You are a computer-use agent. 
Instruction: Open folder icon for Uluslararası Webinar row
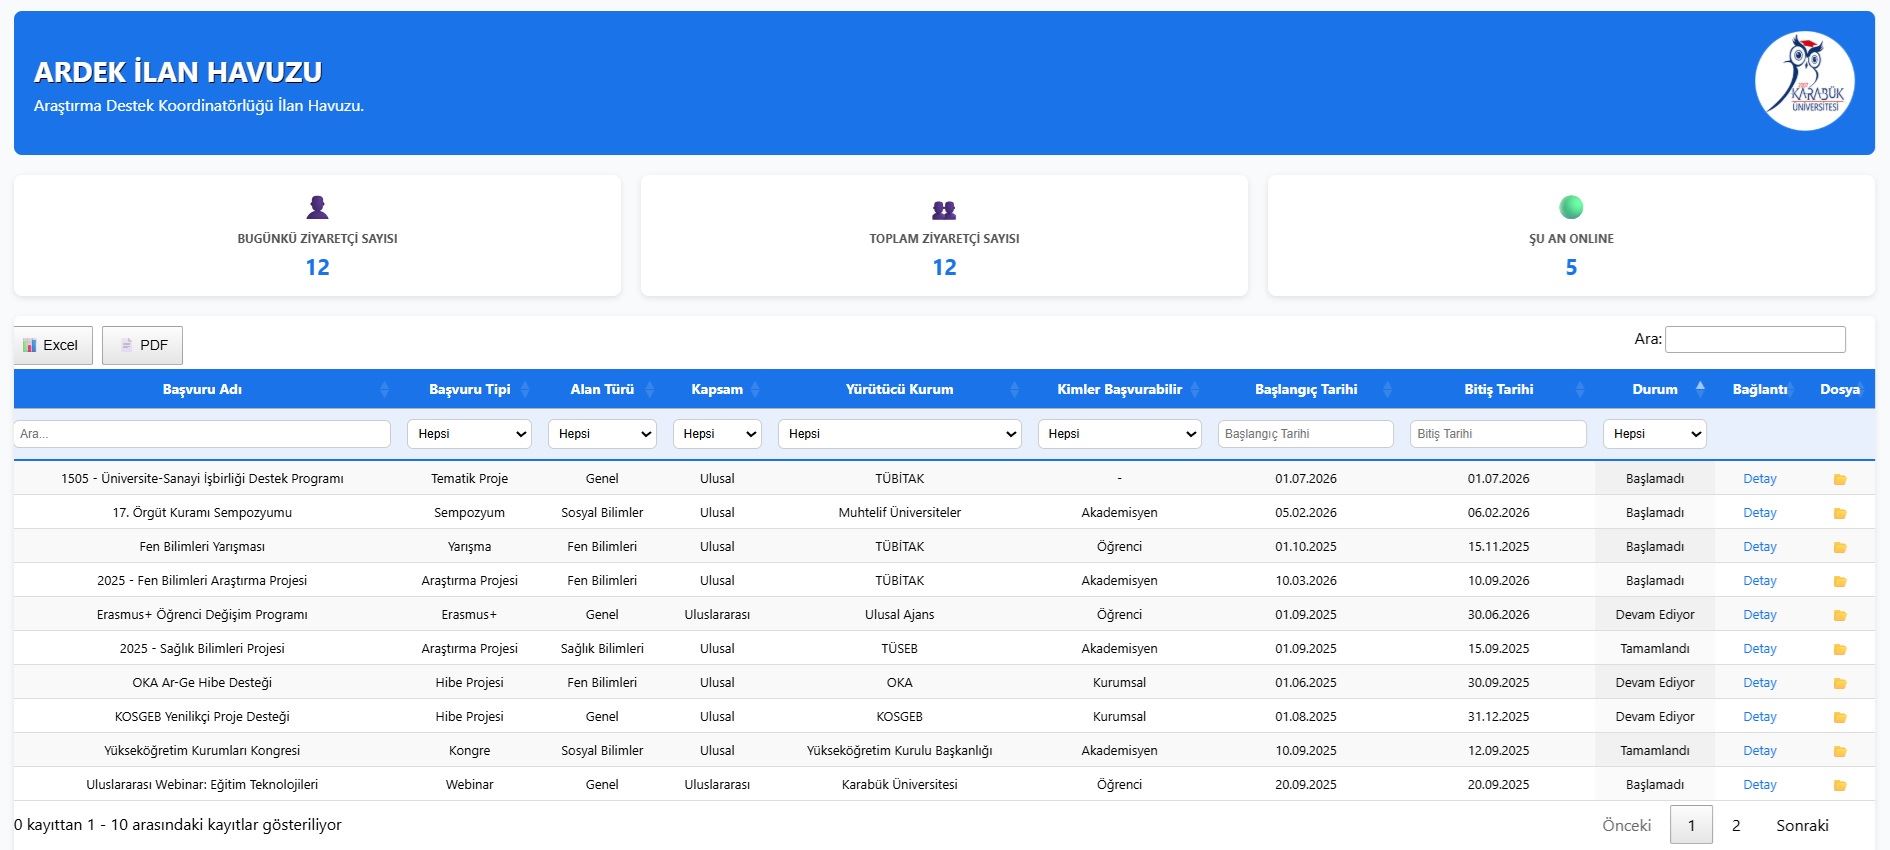pyautogui.click(x=1839, y=785)
